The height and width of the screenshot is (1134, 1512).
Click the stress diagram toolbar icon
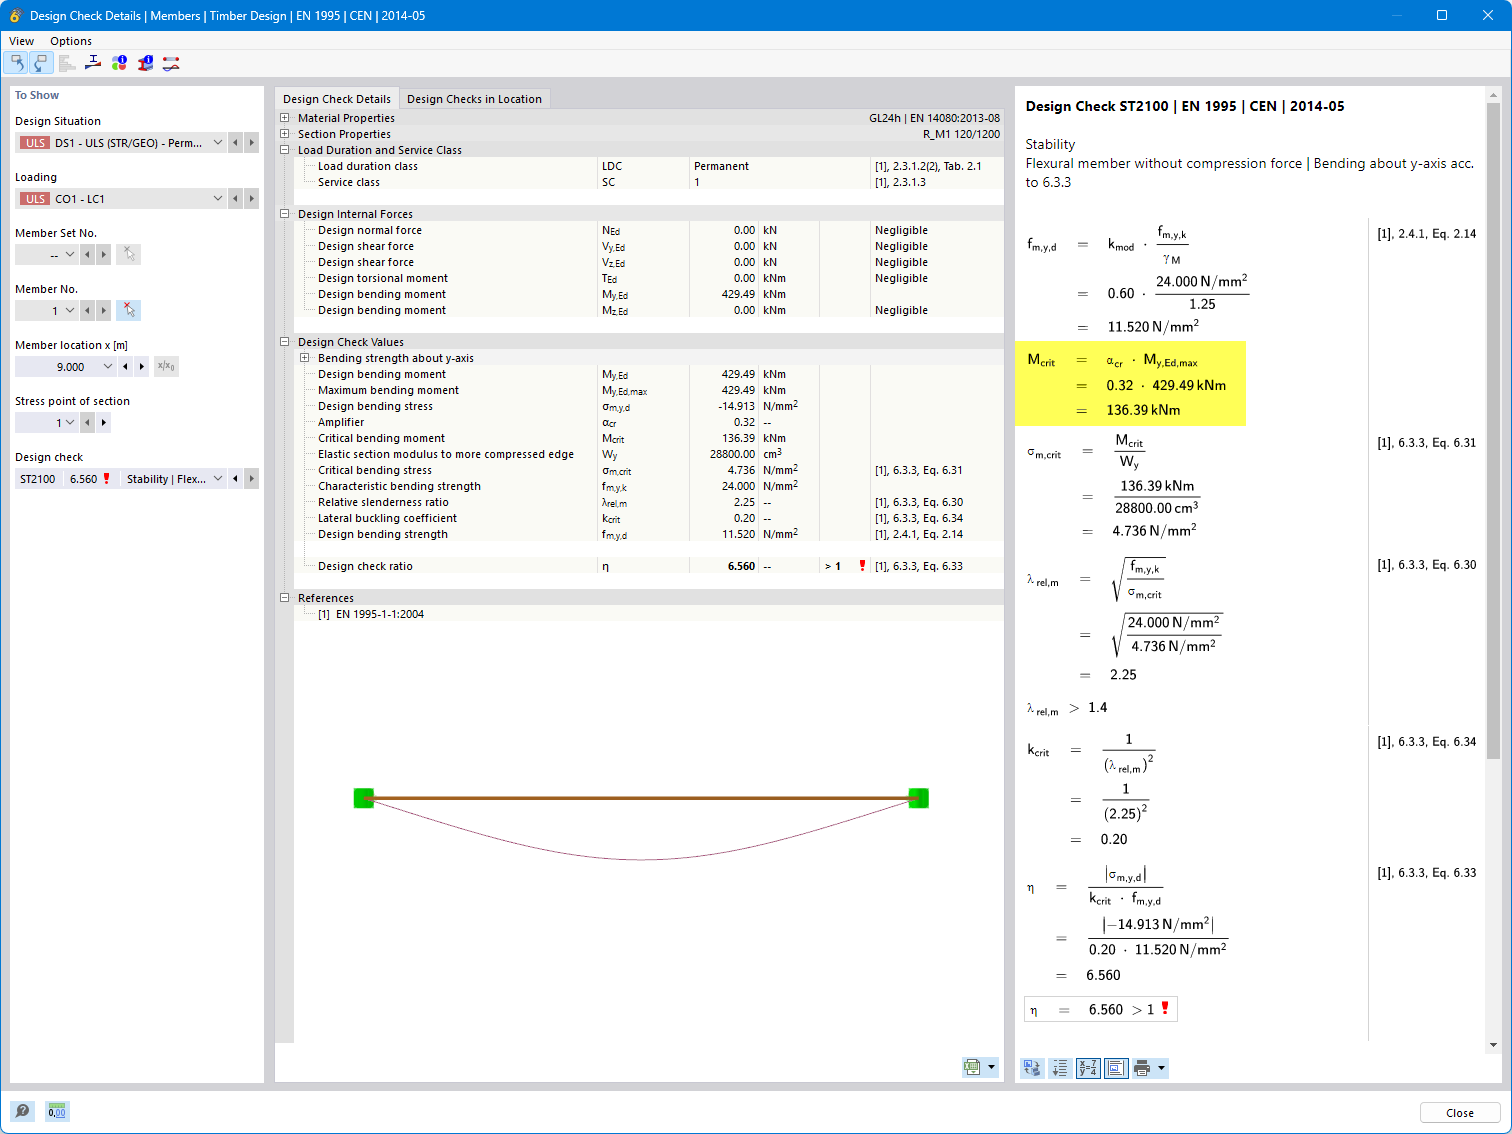tap(92, 62)
